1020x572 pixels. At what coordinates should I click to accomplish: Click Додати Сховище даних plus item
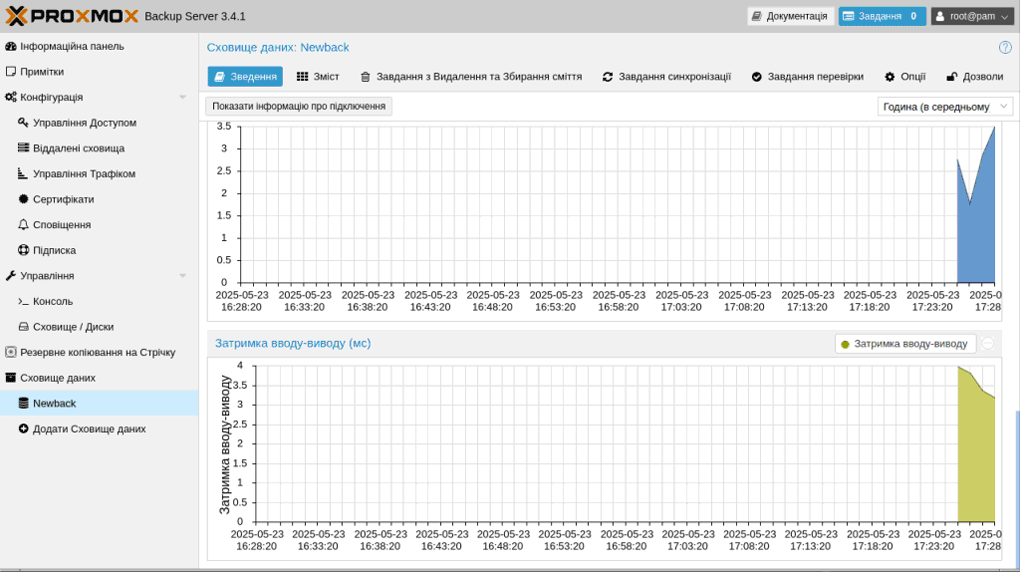pyautogui.click(x=88, y=429)
